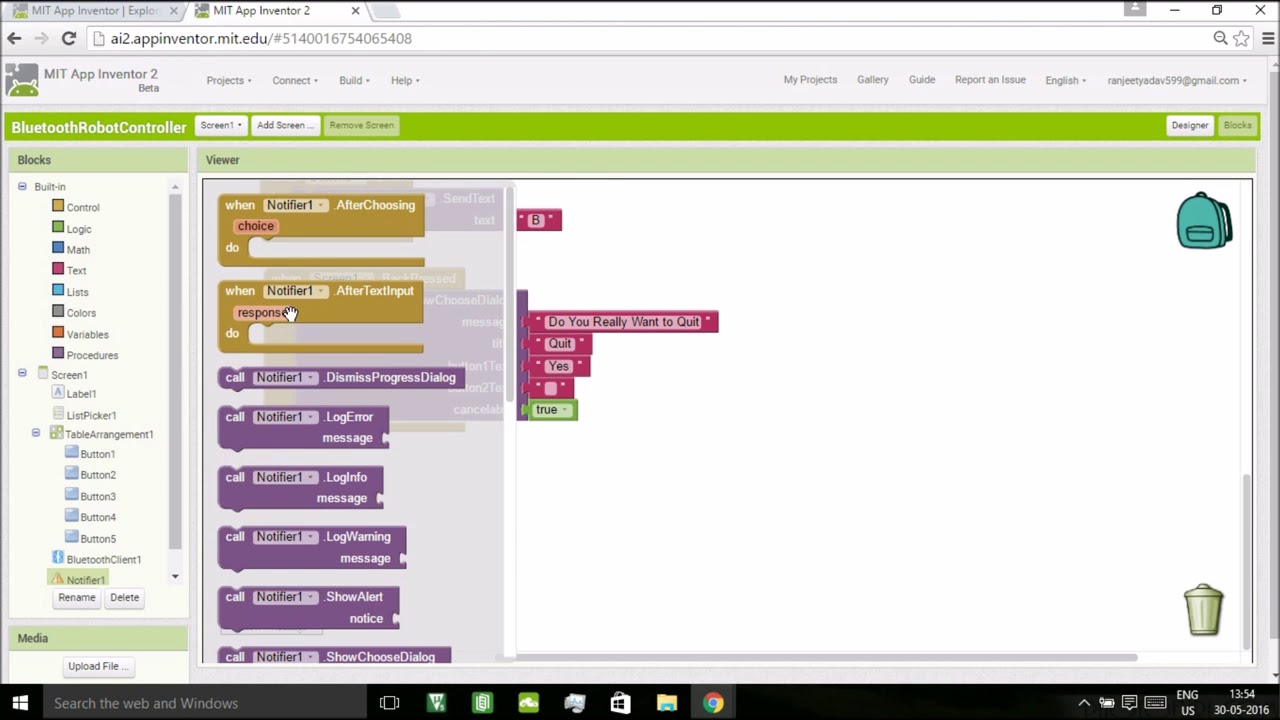Viewport: 1280px width, 720px height.
Task: Open the Projects menu
Action: [229, 80]
